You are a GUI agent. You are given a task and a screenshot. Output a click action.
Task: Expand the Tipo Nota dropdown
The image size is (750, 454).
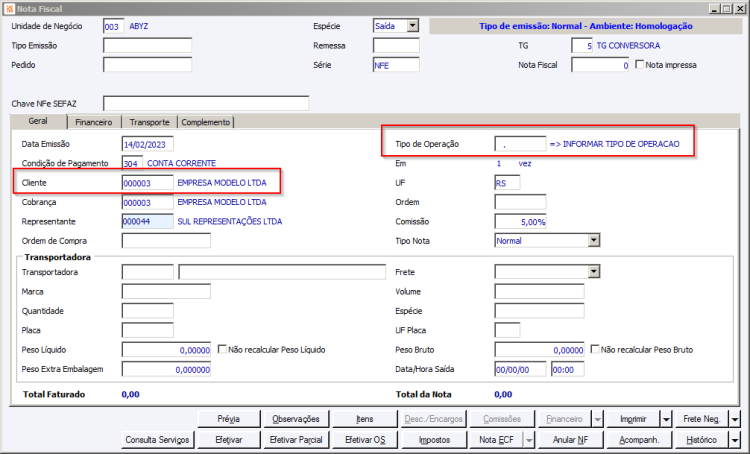pyautogui.click(x=594, y=240)
